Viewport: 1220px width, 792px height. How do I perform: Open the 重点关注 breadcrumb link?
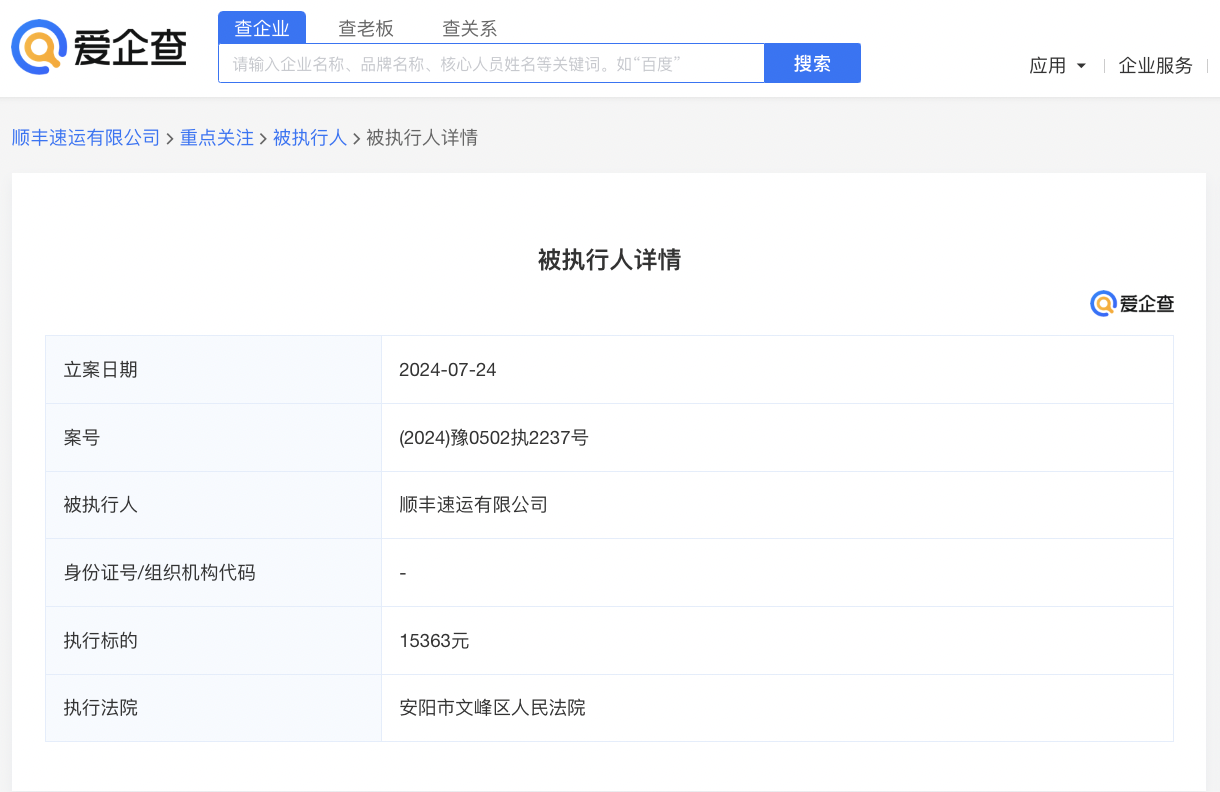pos(217,138)
